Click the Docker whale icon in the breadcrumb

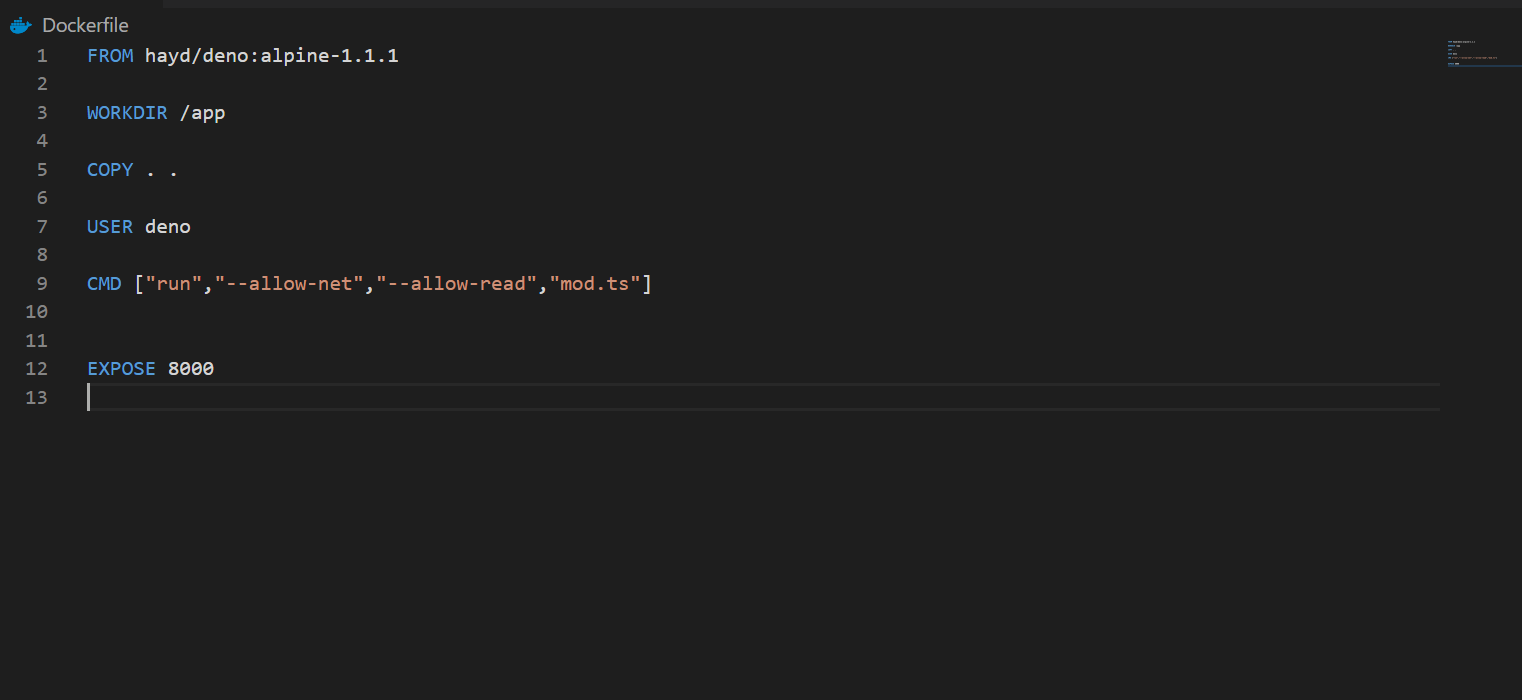pyautogui.click(x=20, y=26)
